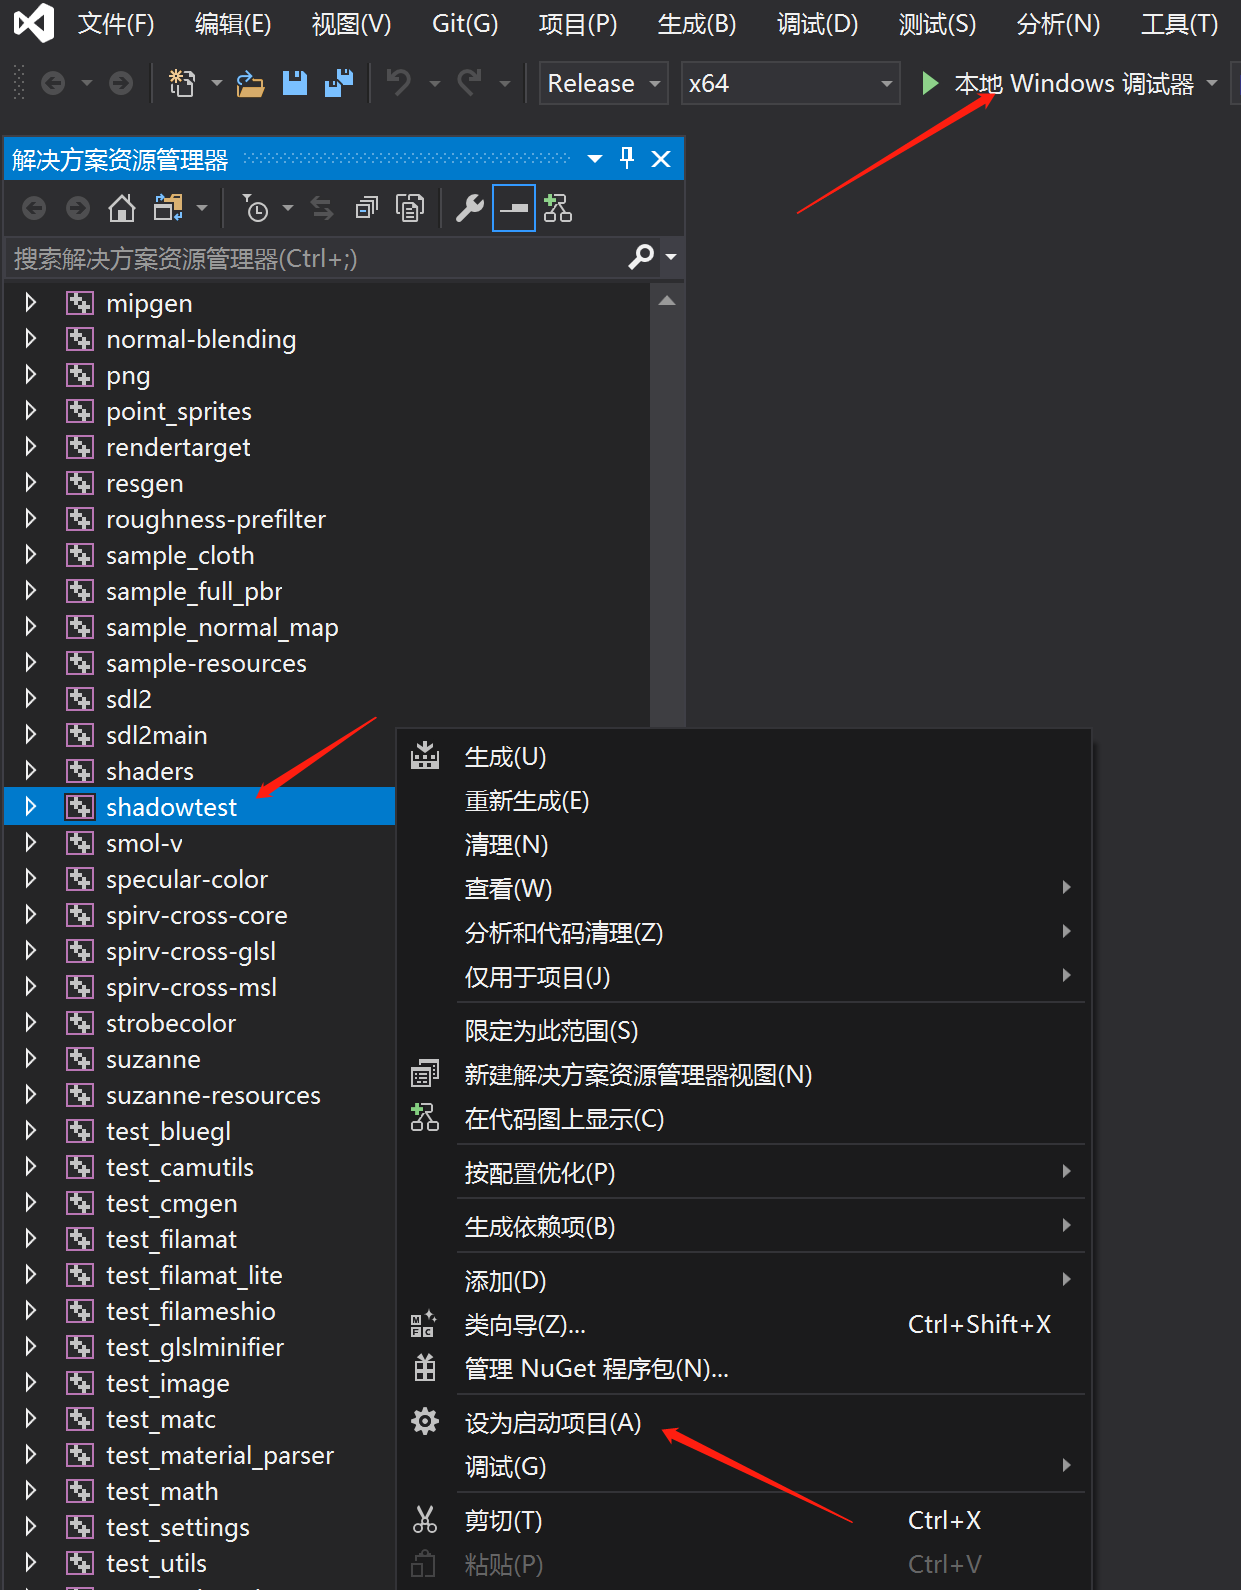This screenshot has width=1241, height=1590.
Task: Close the Solution Explorer panel
Action: [661, 159]
